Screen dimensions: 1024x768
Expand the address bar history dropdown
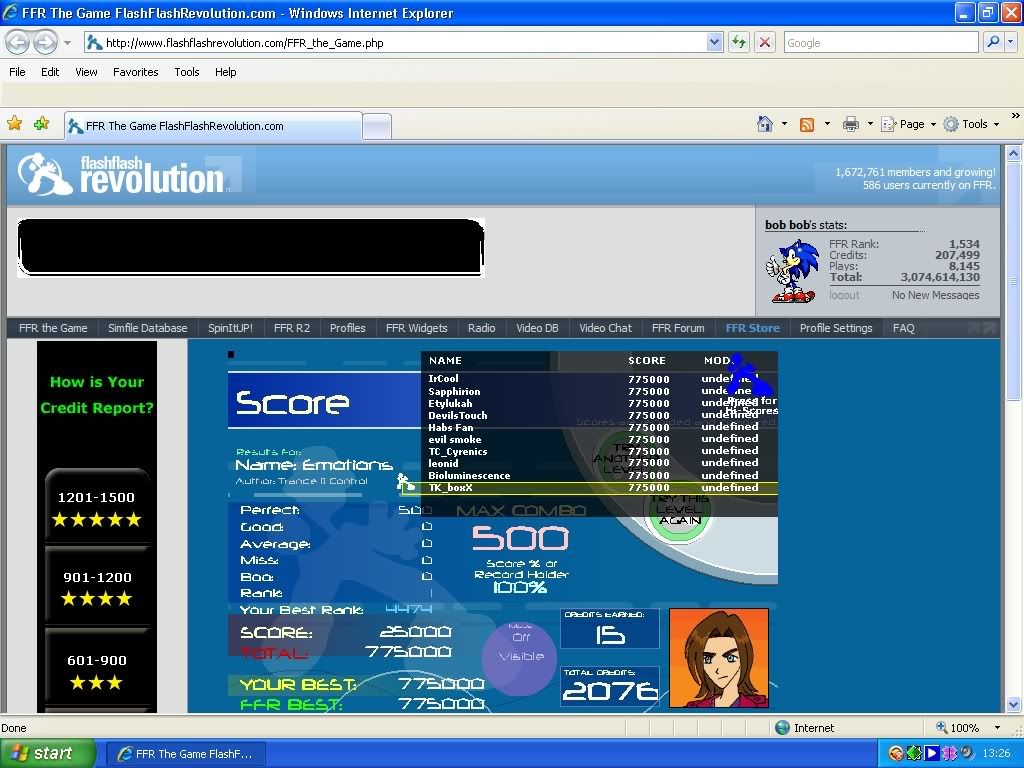pyautogui.click(x=714, y=42)
